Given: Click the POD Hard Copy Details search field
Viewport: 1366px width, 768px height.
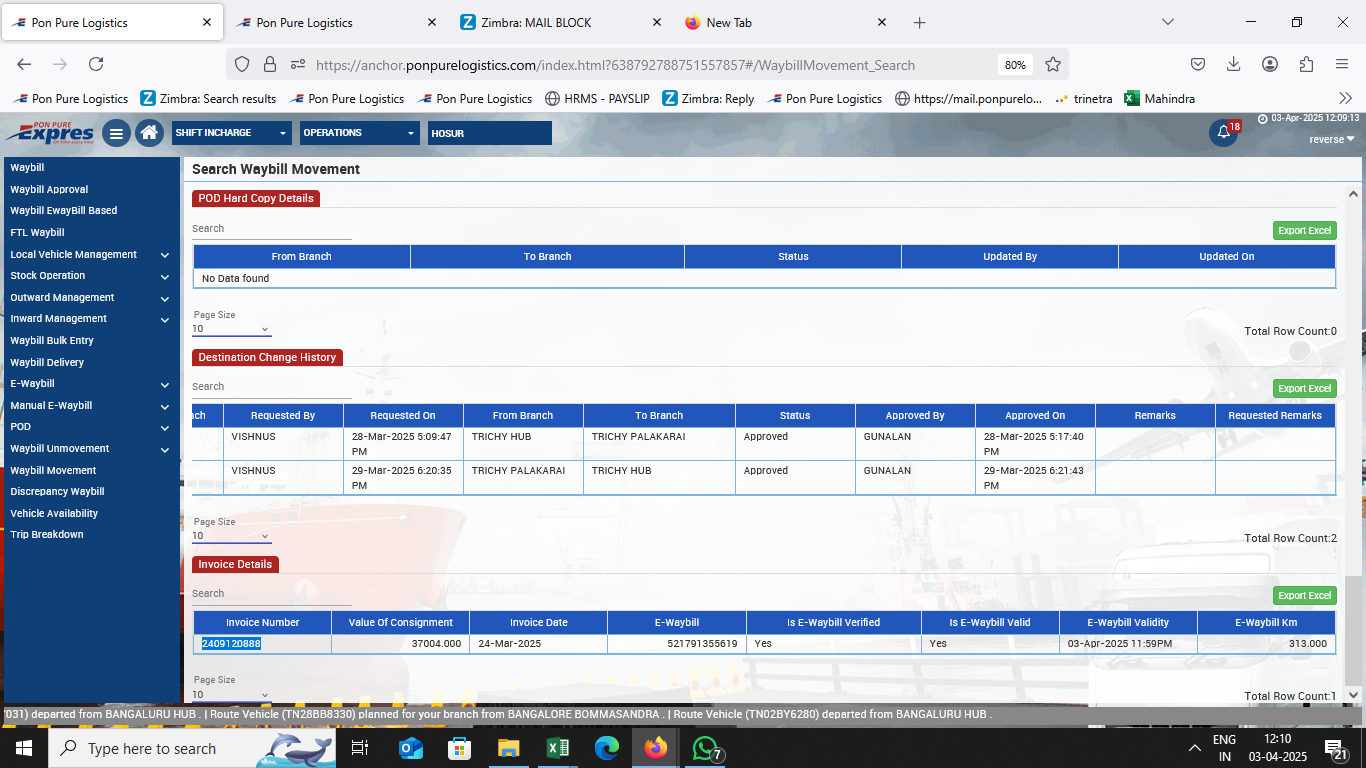Looking at the screenshot, I should [x=271, y=229].
